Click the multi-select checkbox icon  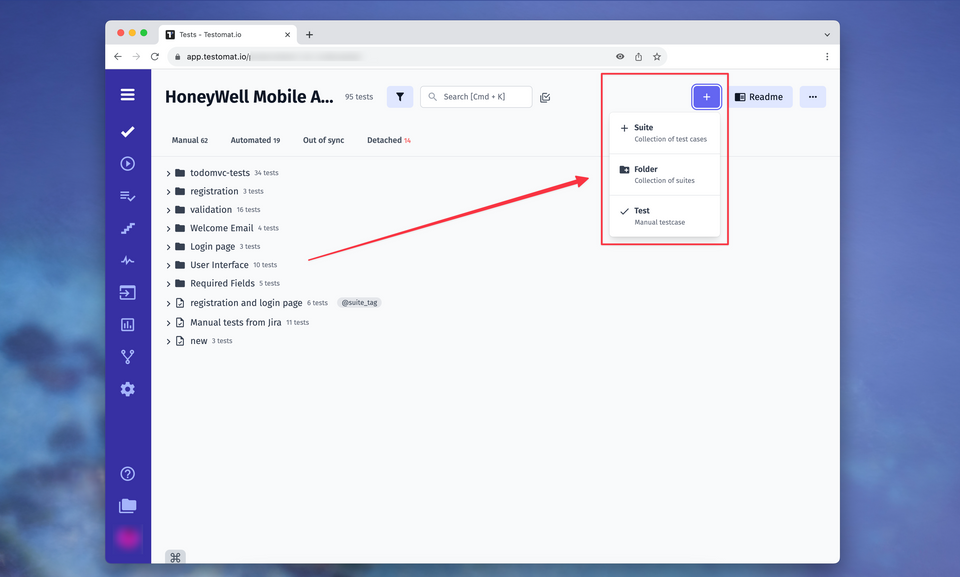coord(545,97)
